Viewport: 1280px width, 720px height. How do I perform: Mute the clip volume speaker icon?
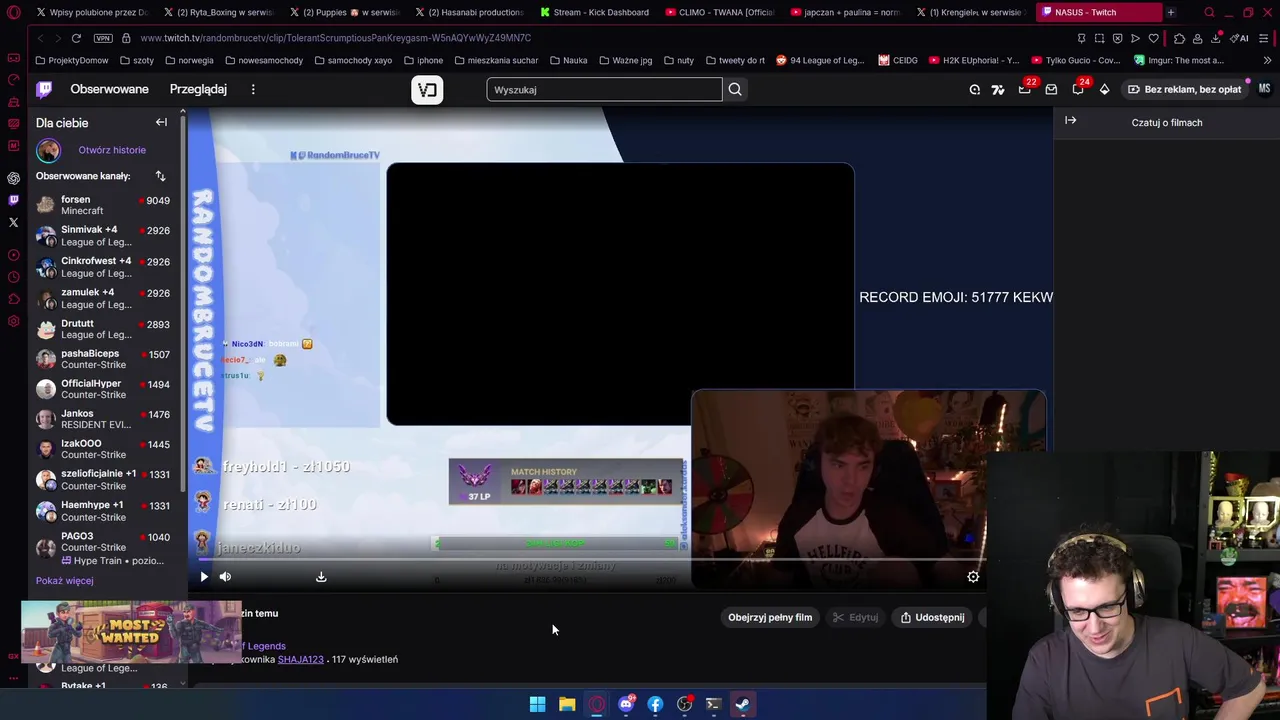point(225,577)
